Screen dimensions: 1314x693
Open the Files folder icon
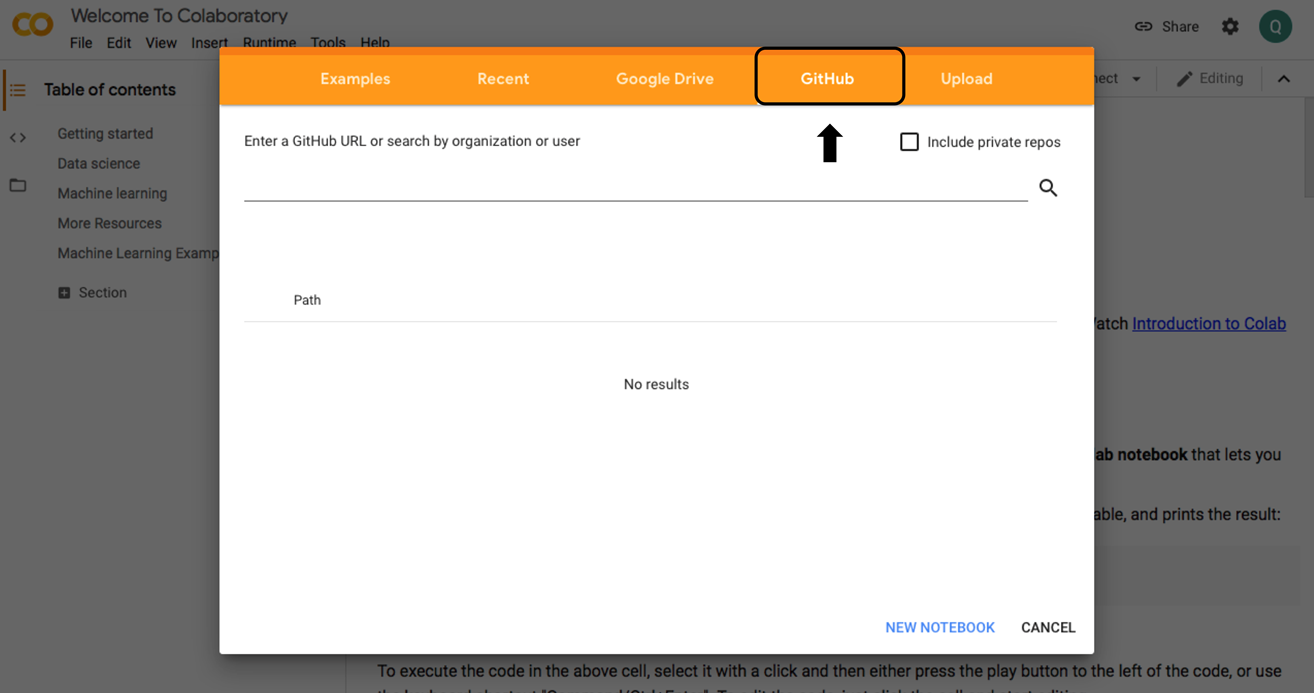click(x=18, y=185)
